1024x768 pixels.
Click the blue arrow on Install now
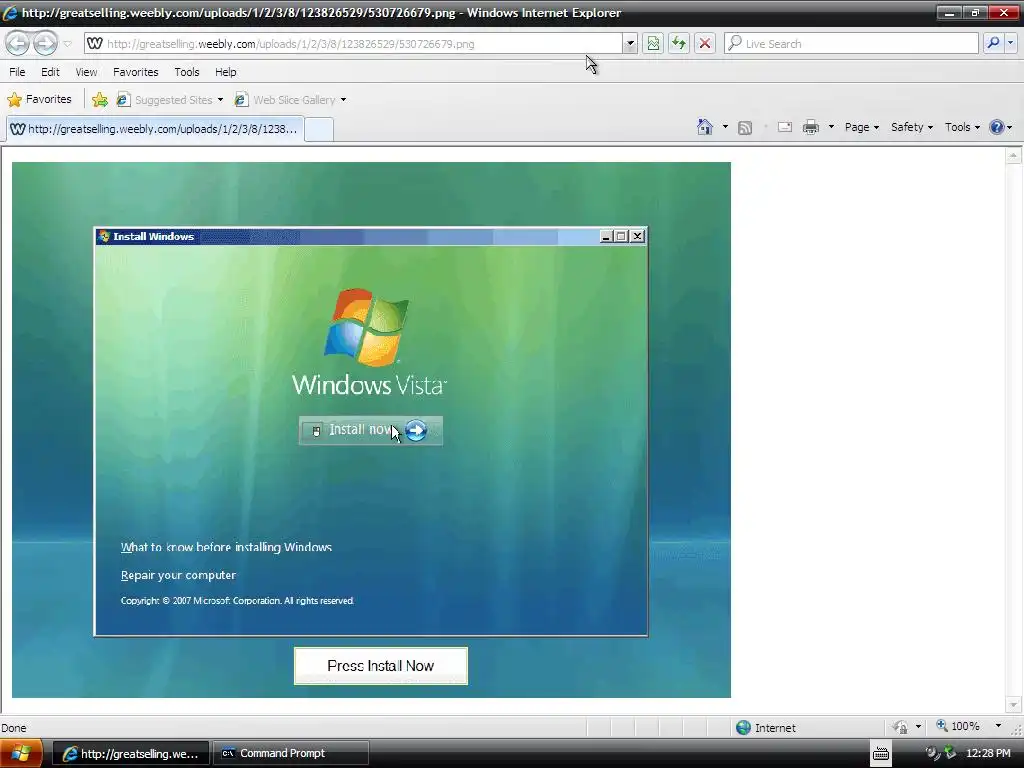(x=416, y=430)
